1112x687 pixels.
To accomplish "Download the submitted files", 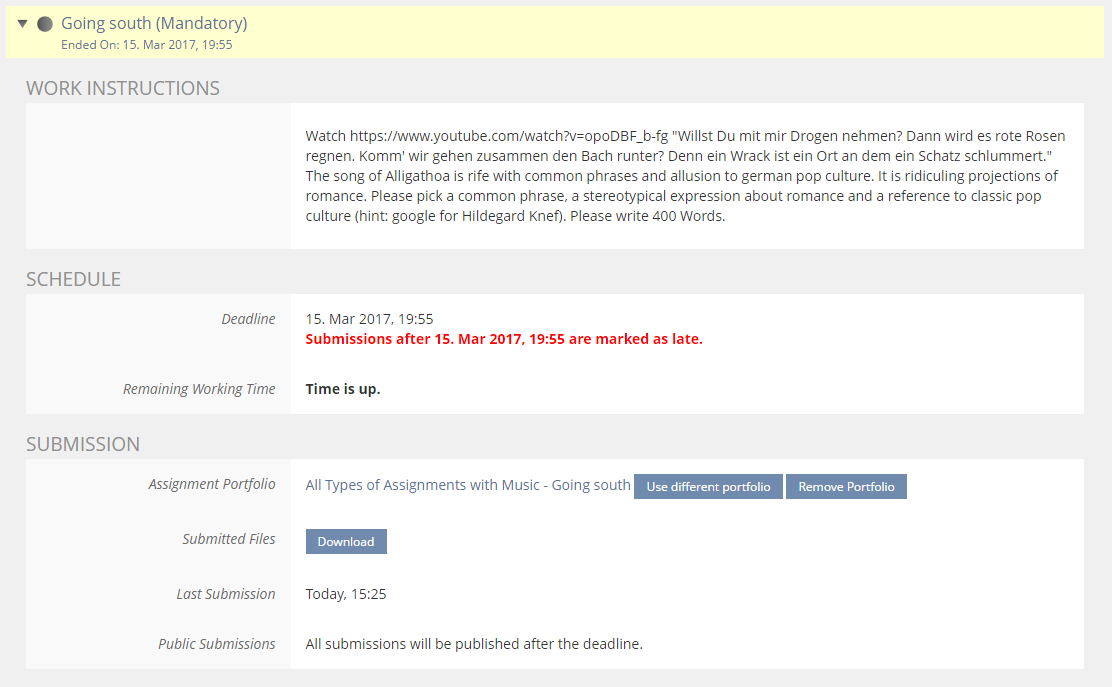I will click(346, 542).
